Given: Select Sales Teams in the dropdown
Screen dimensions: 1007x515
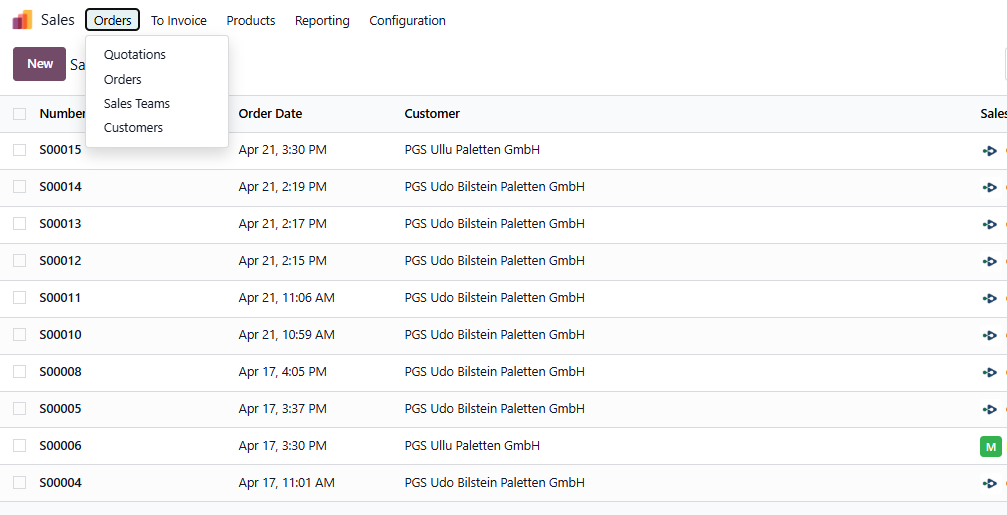Looking at the screenshot, I should click(x=137, y=104).
